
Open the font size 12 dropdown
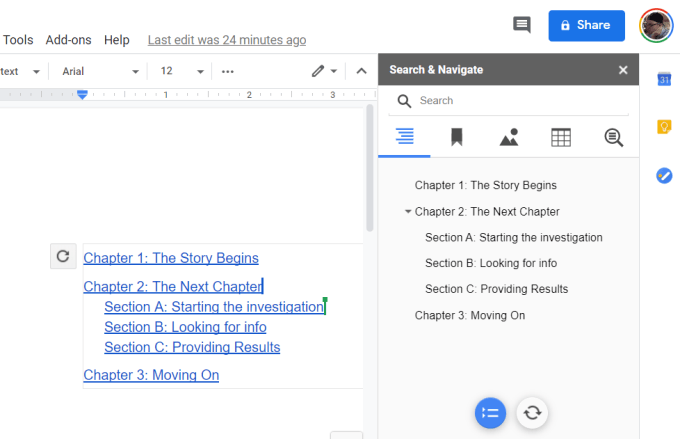182,71
